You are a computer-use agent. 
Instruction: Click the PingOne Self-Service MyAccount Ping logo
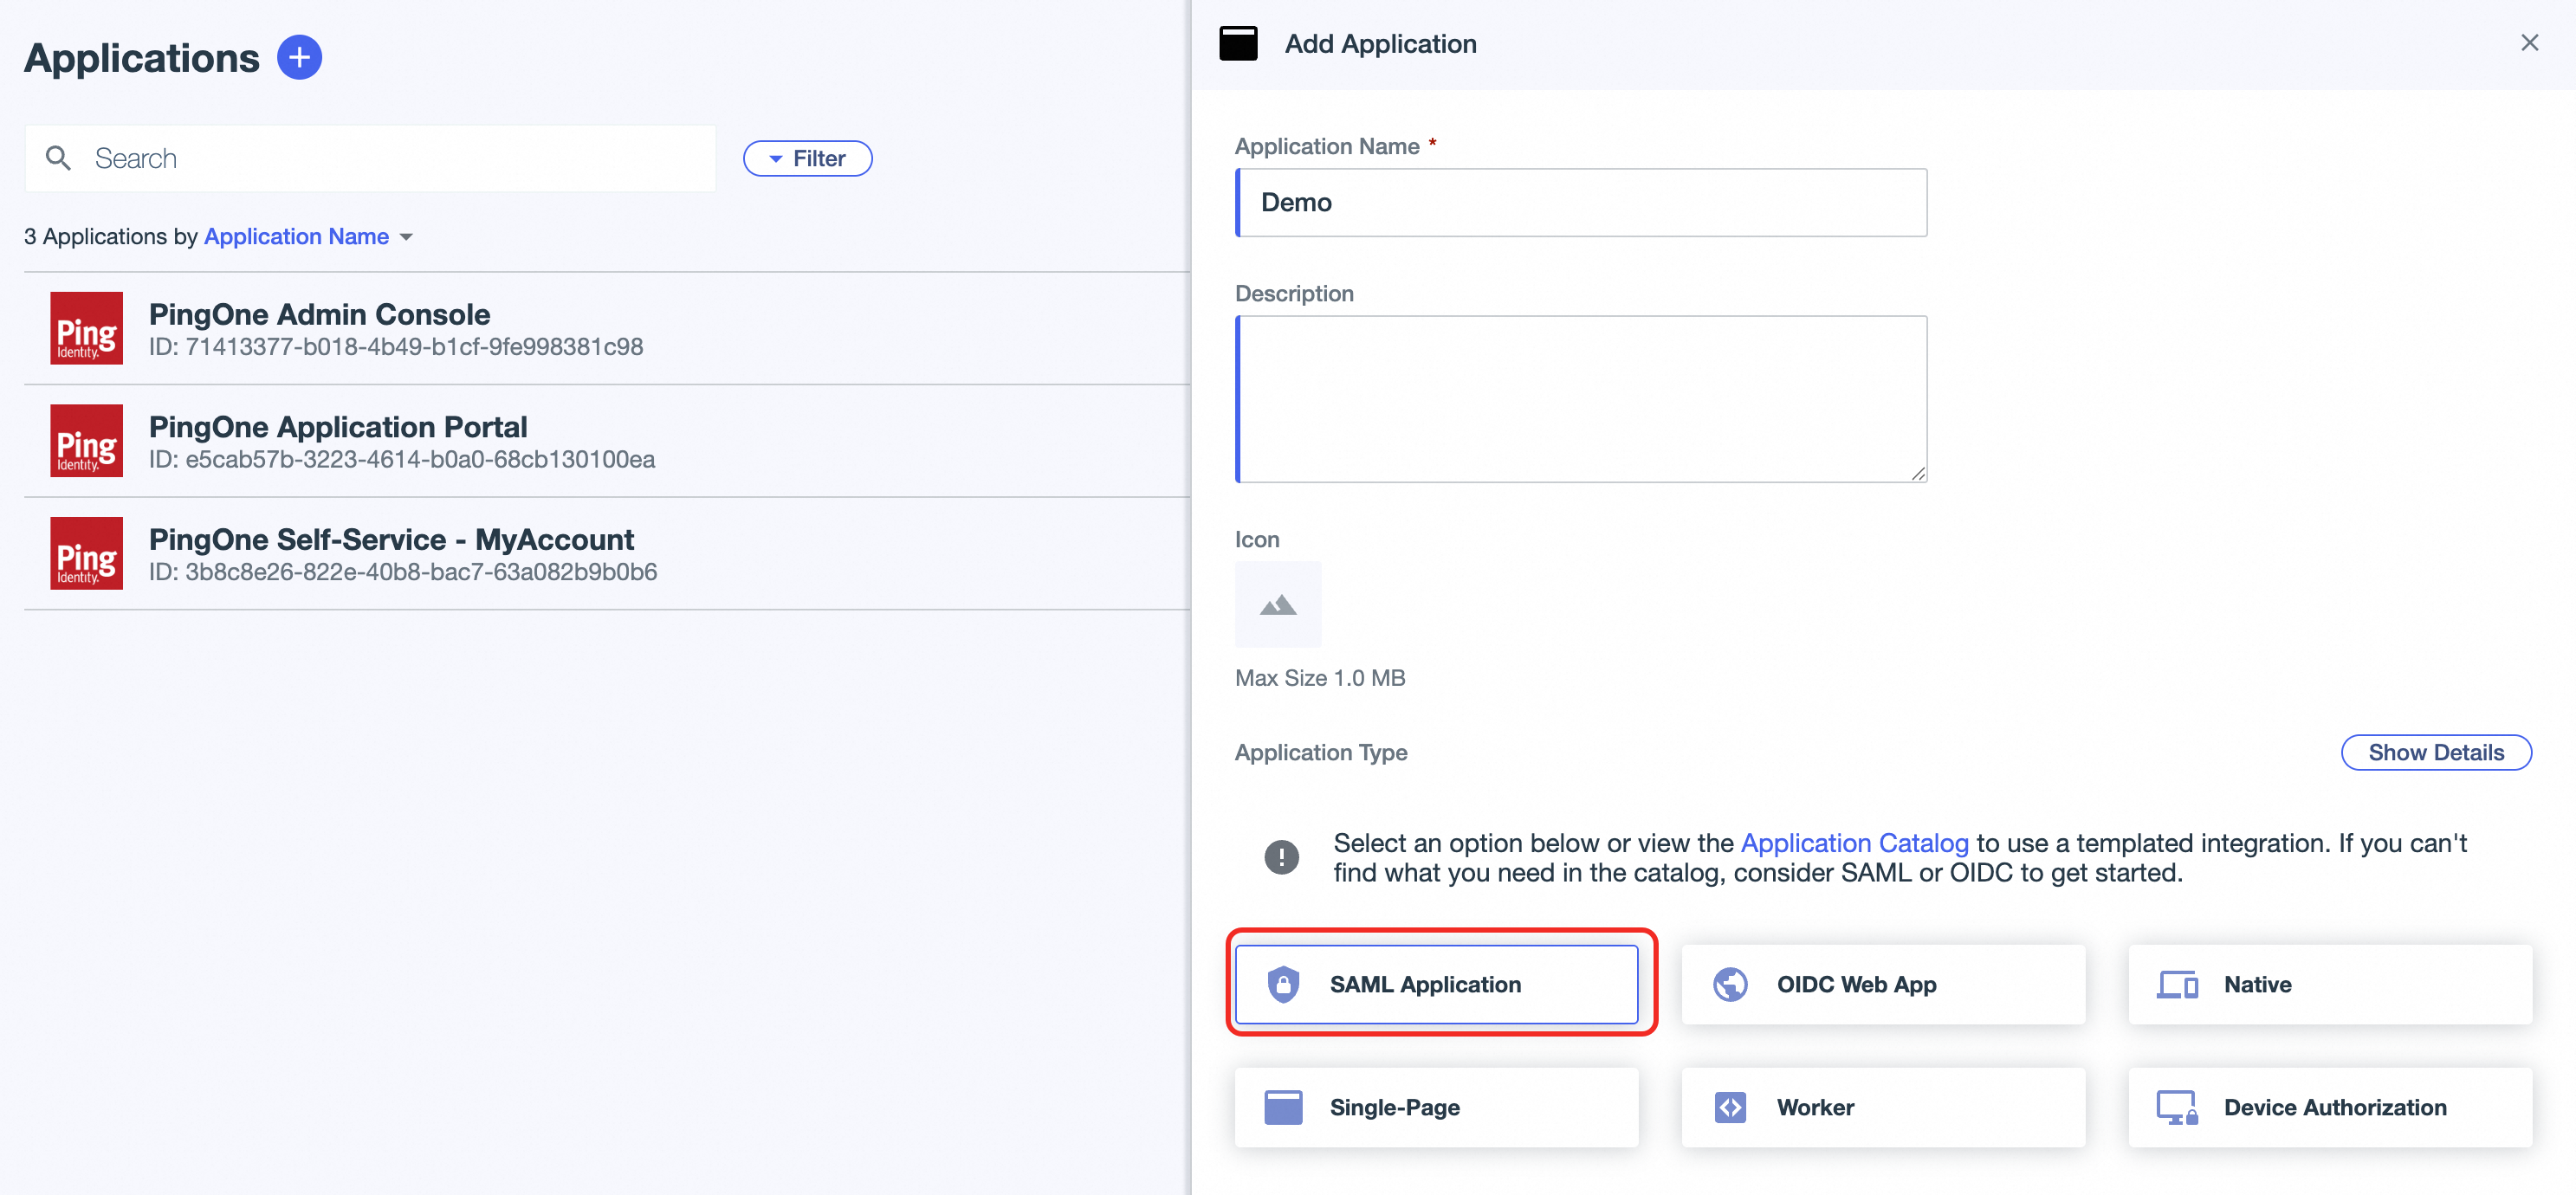(87, 553)
